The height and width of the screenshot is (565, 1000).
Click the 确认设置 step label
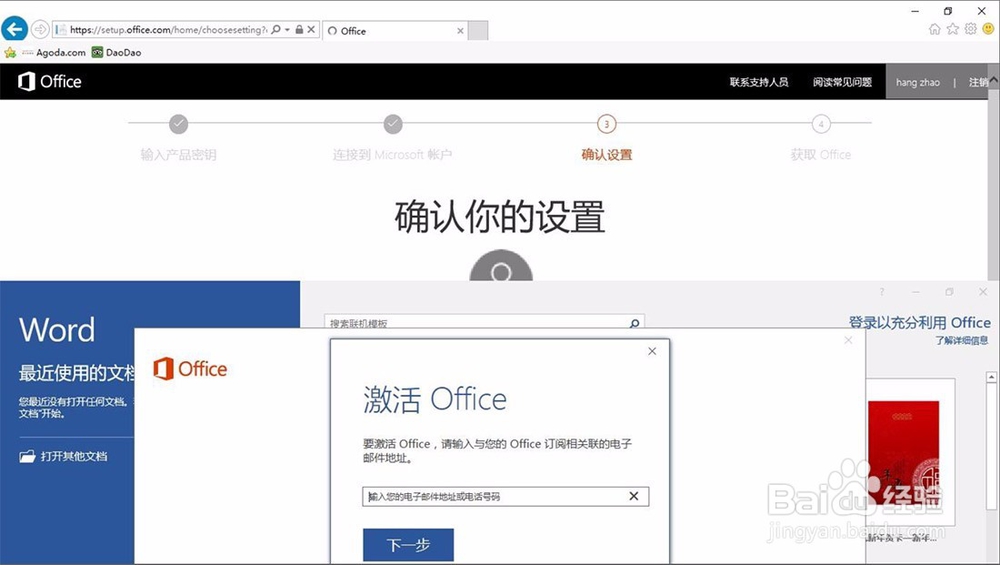[x=607, y=154]
